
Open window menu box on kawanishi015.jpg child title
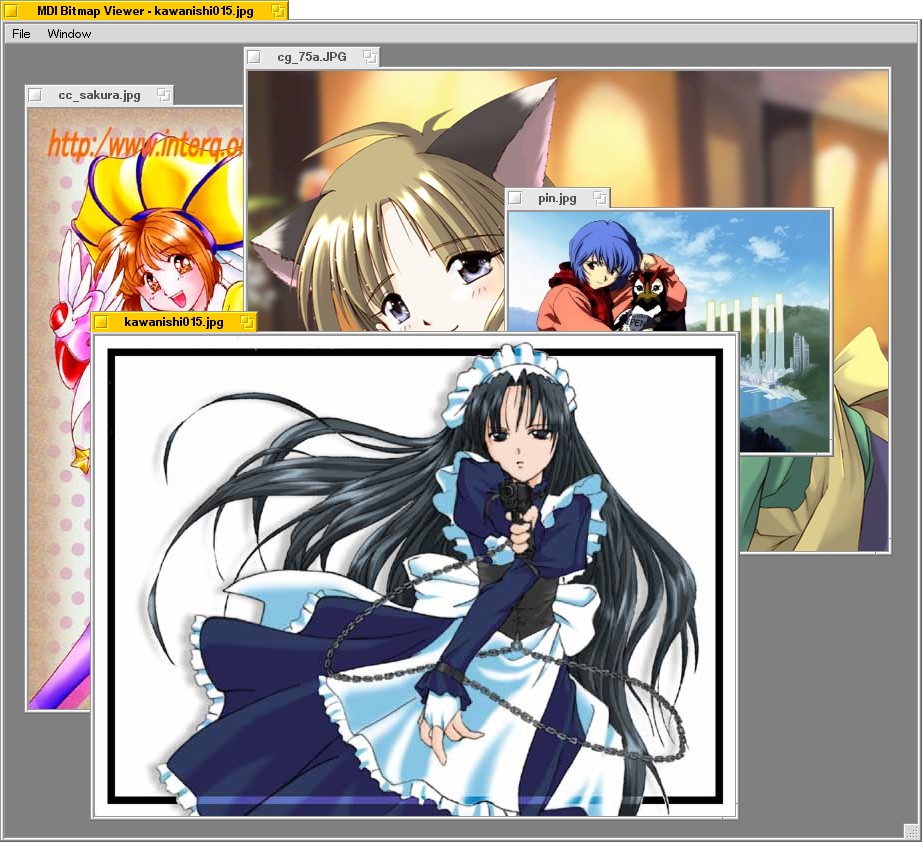coord(101,322)
